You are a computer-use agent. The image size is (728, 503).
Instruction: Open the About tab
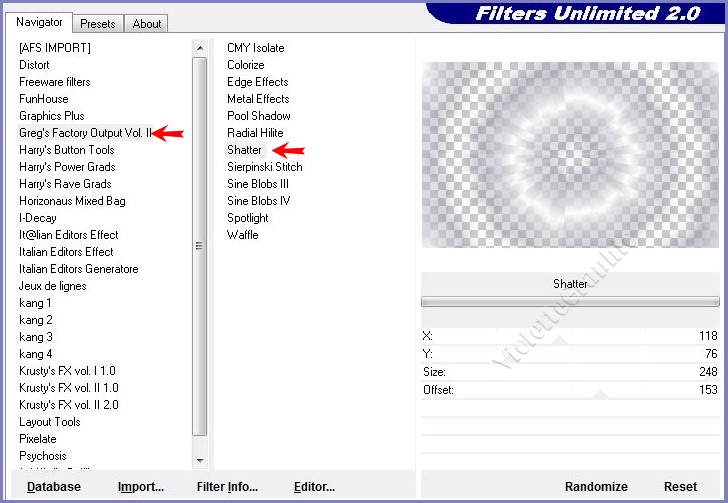coord(147,23)
